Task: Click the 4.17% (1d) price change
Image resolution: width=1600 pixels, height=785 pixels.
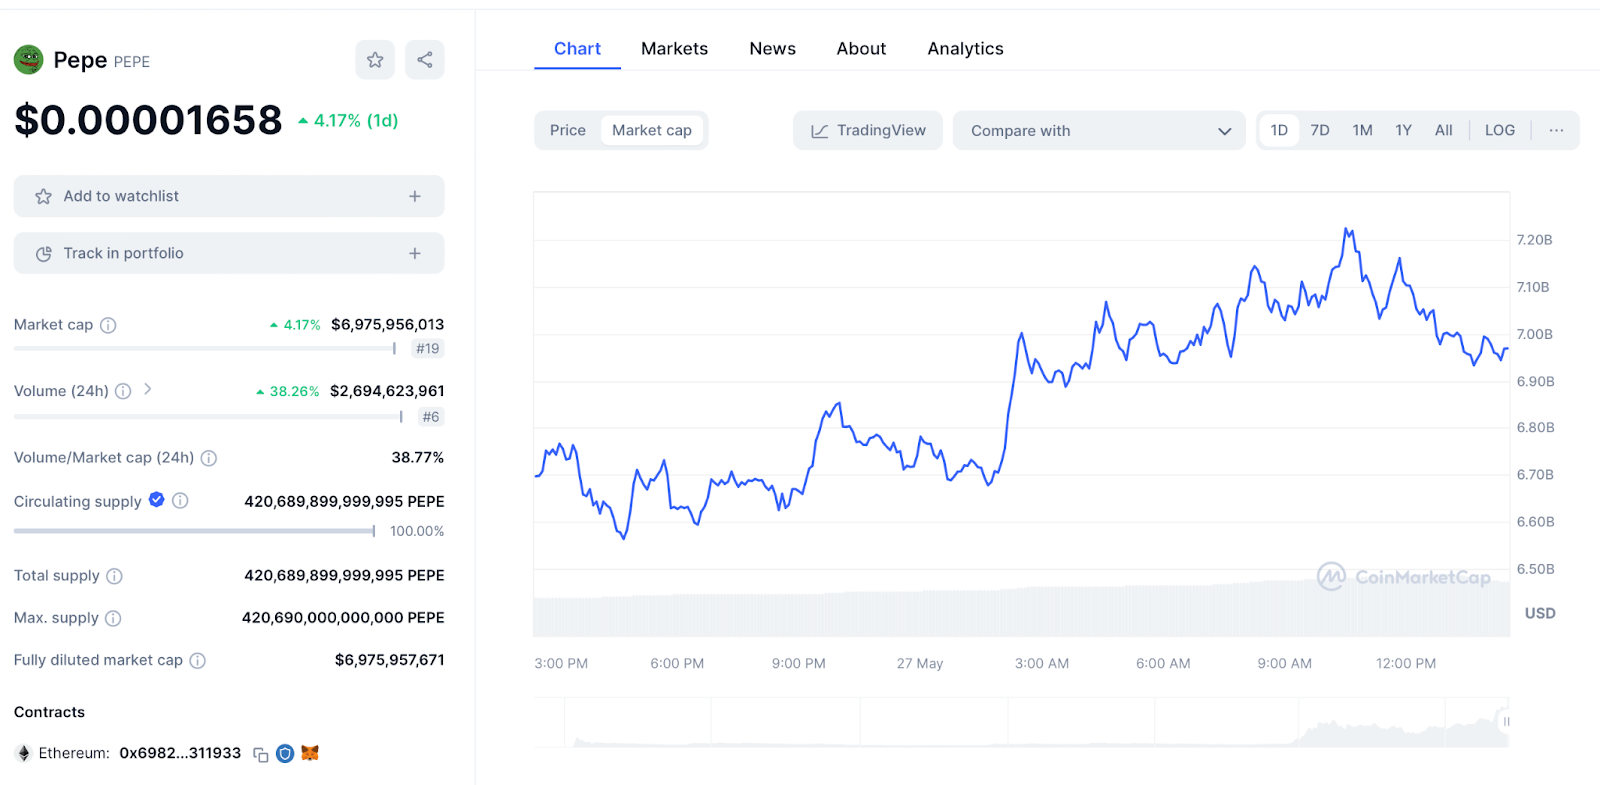Action: (348, 121)
